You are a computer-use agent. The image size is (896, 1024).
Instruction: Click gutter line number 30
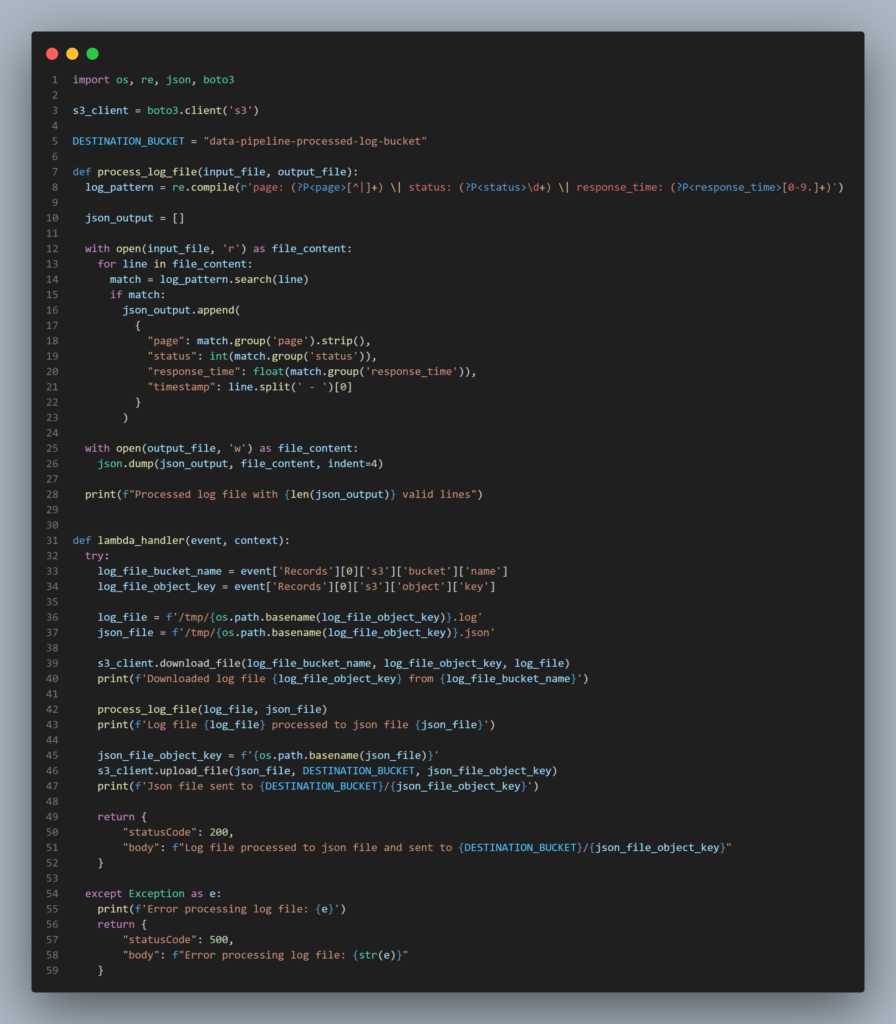52,525
